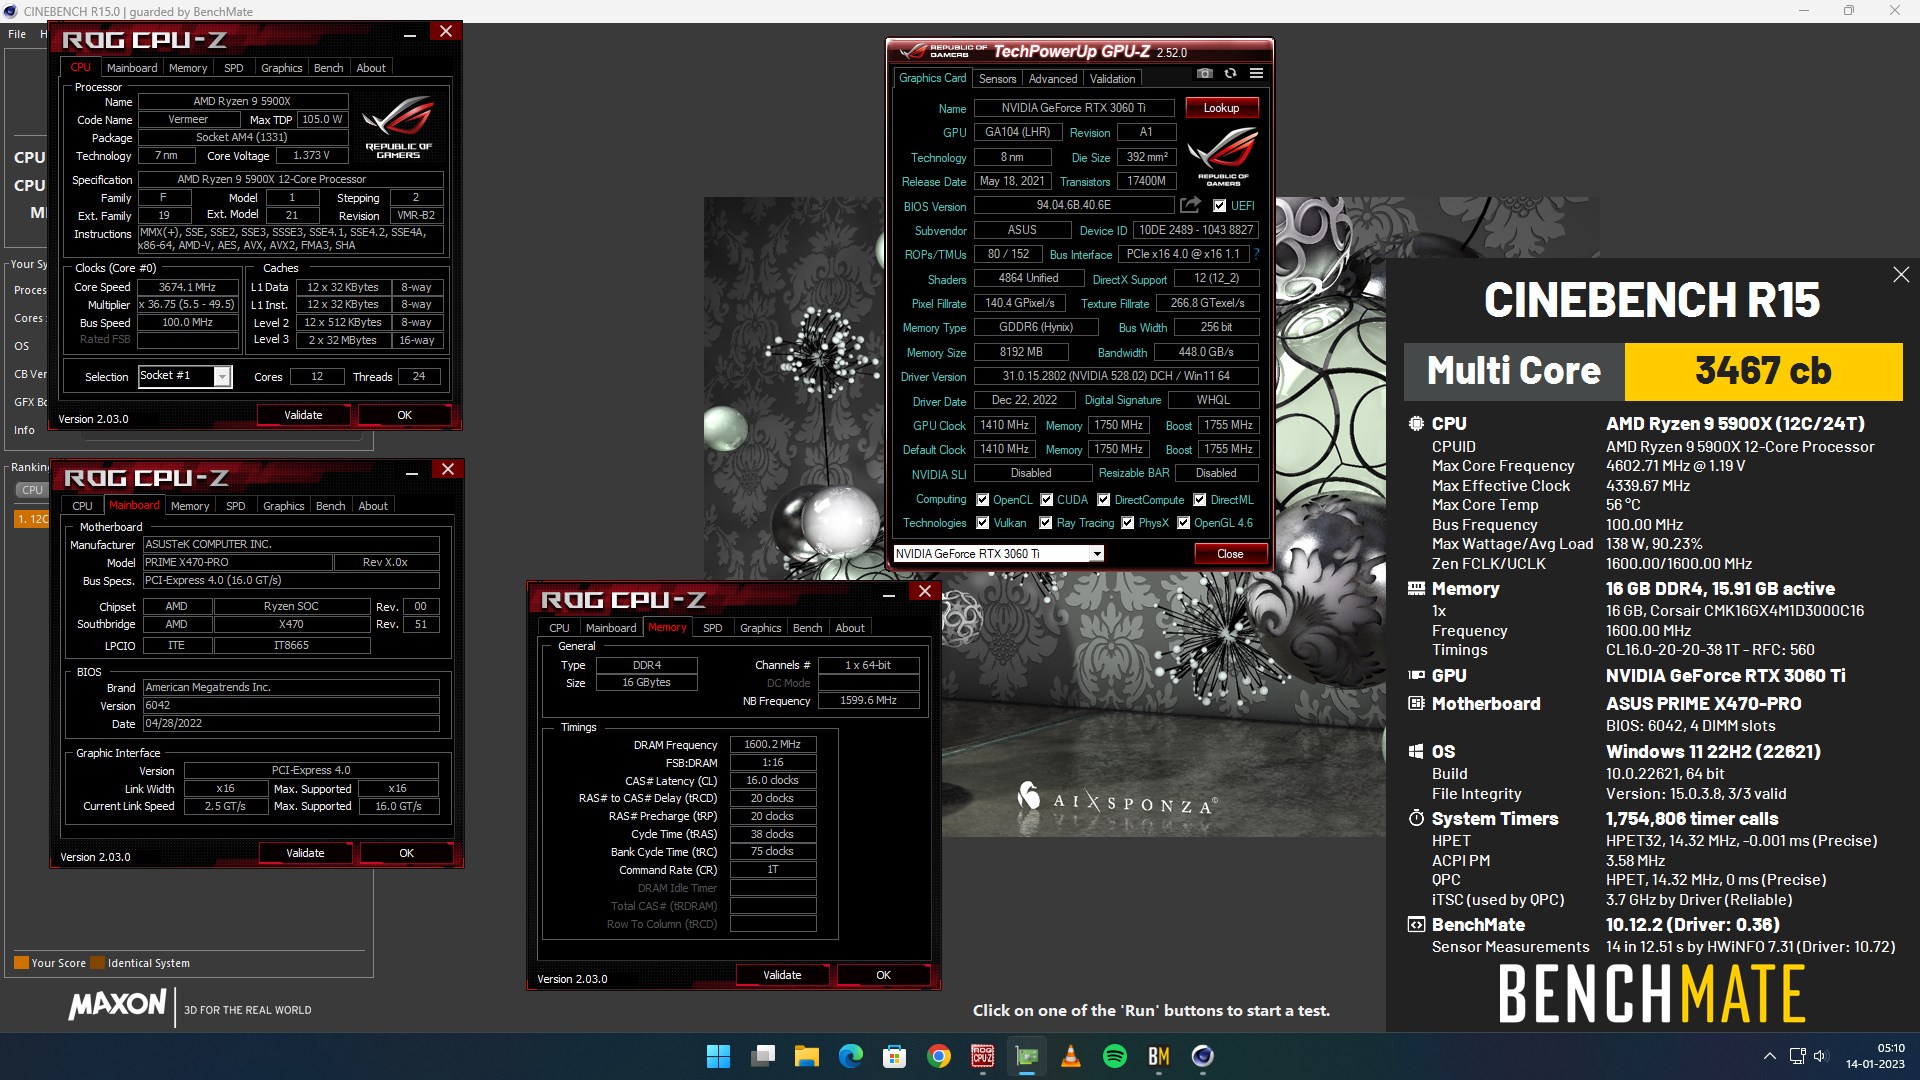Open Bench tab in CPU-Z Mainboard window
The height and width of the screenshot is (1080, 1920).
330,506
